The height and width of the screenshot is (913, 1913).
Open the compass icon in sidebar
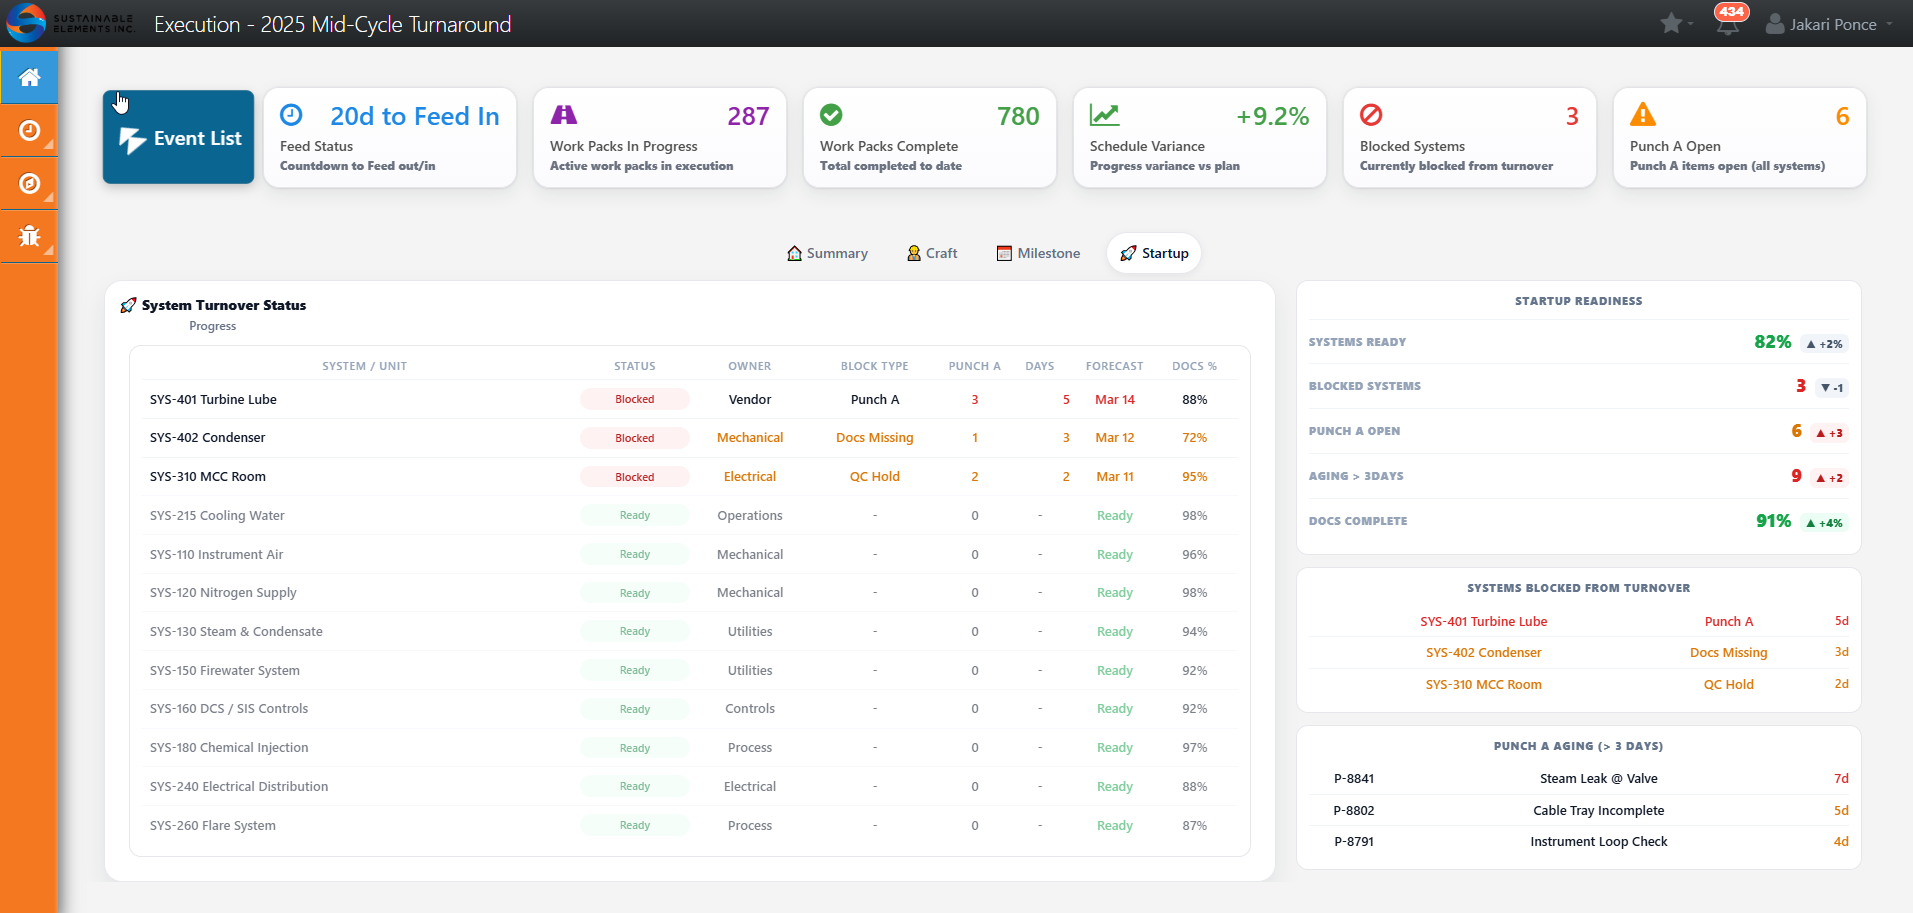coord(29,183)
